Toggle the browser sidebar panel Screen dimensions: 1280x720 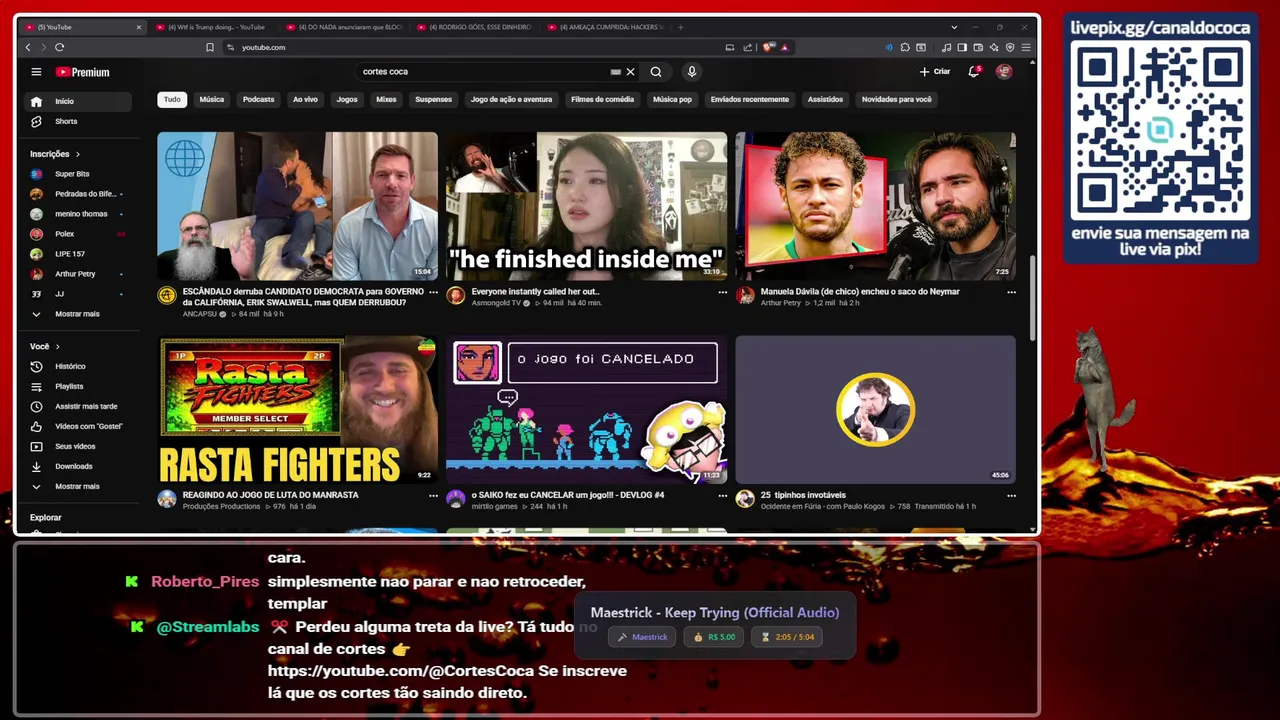tap(962, 48)
